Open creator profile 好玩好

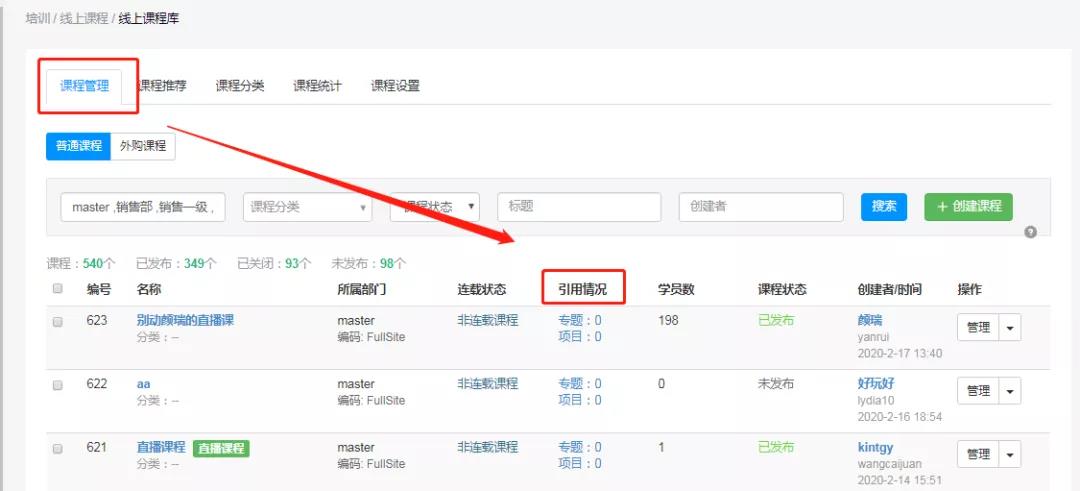(876, 384)
